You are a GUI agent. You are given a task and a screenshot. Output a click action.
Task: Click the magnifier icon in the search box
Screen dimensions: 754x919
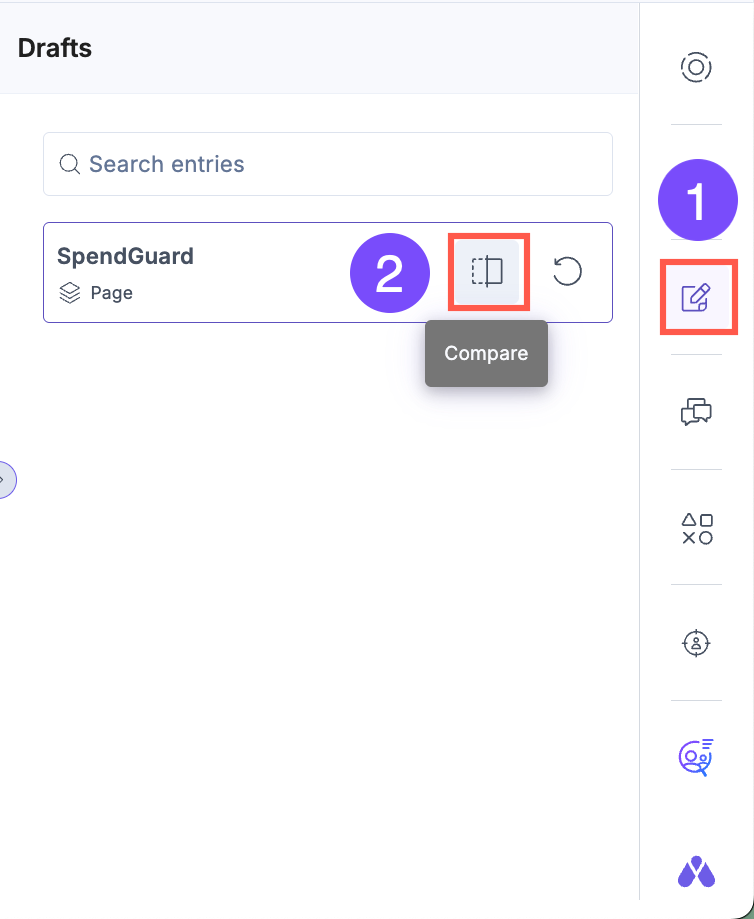point(69,164)
